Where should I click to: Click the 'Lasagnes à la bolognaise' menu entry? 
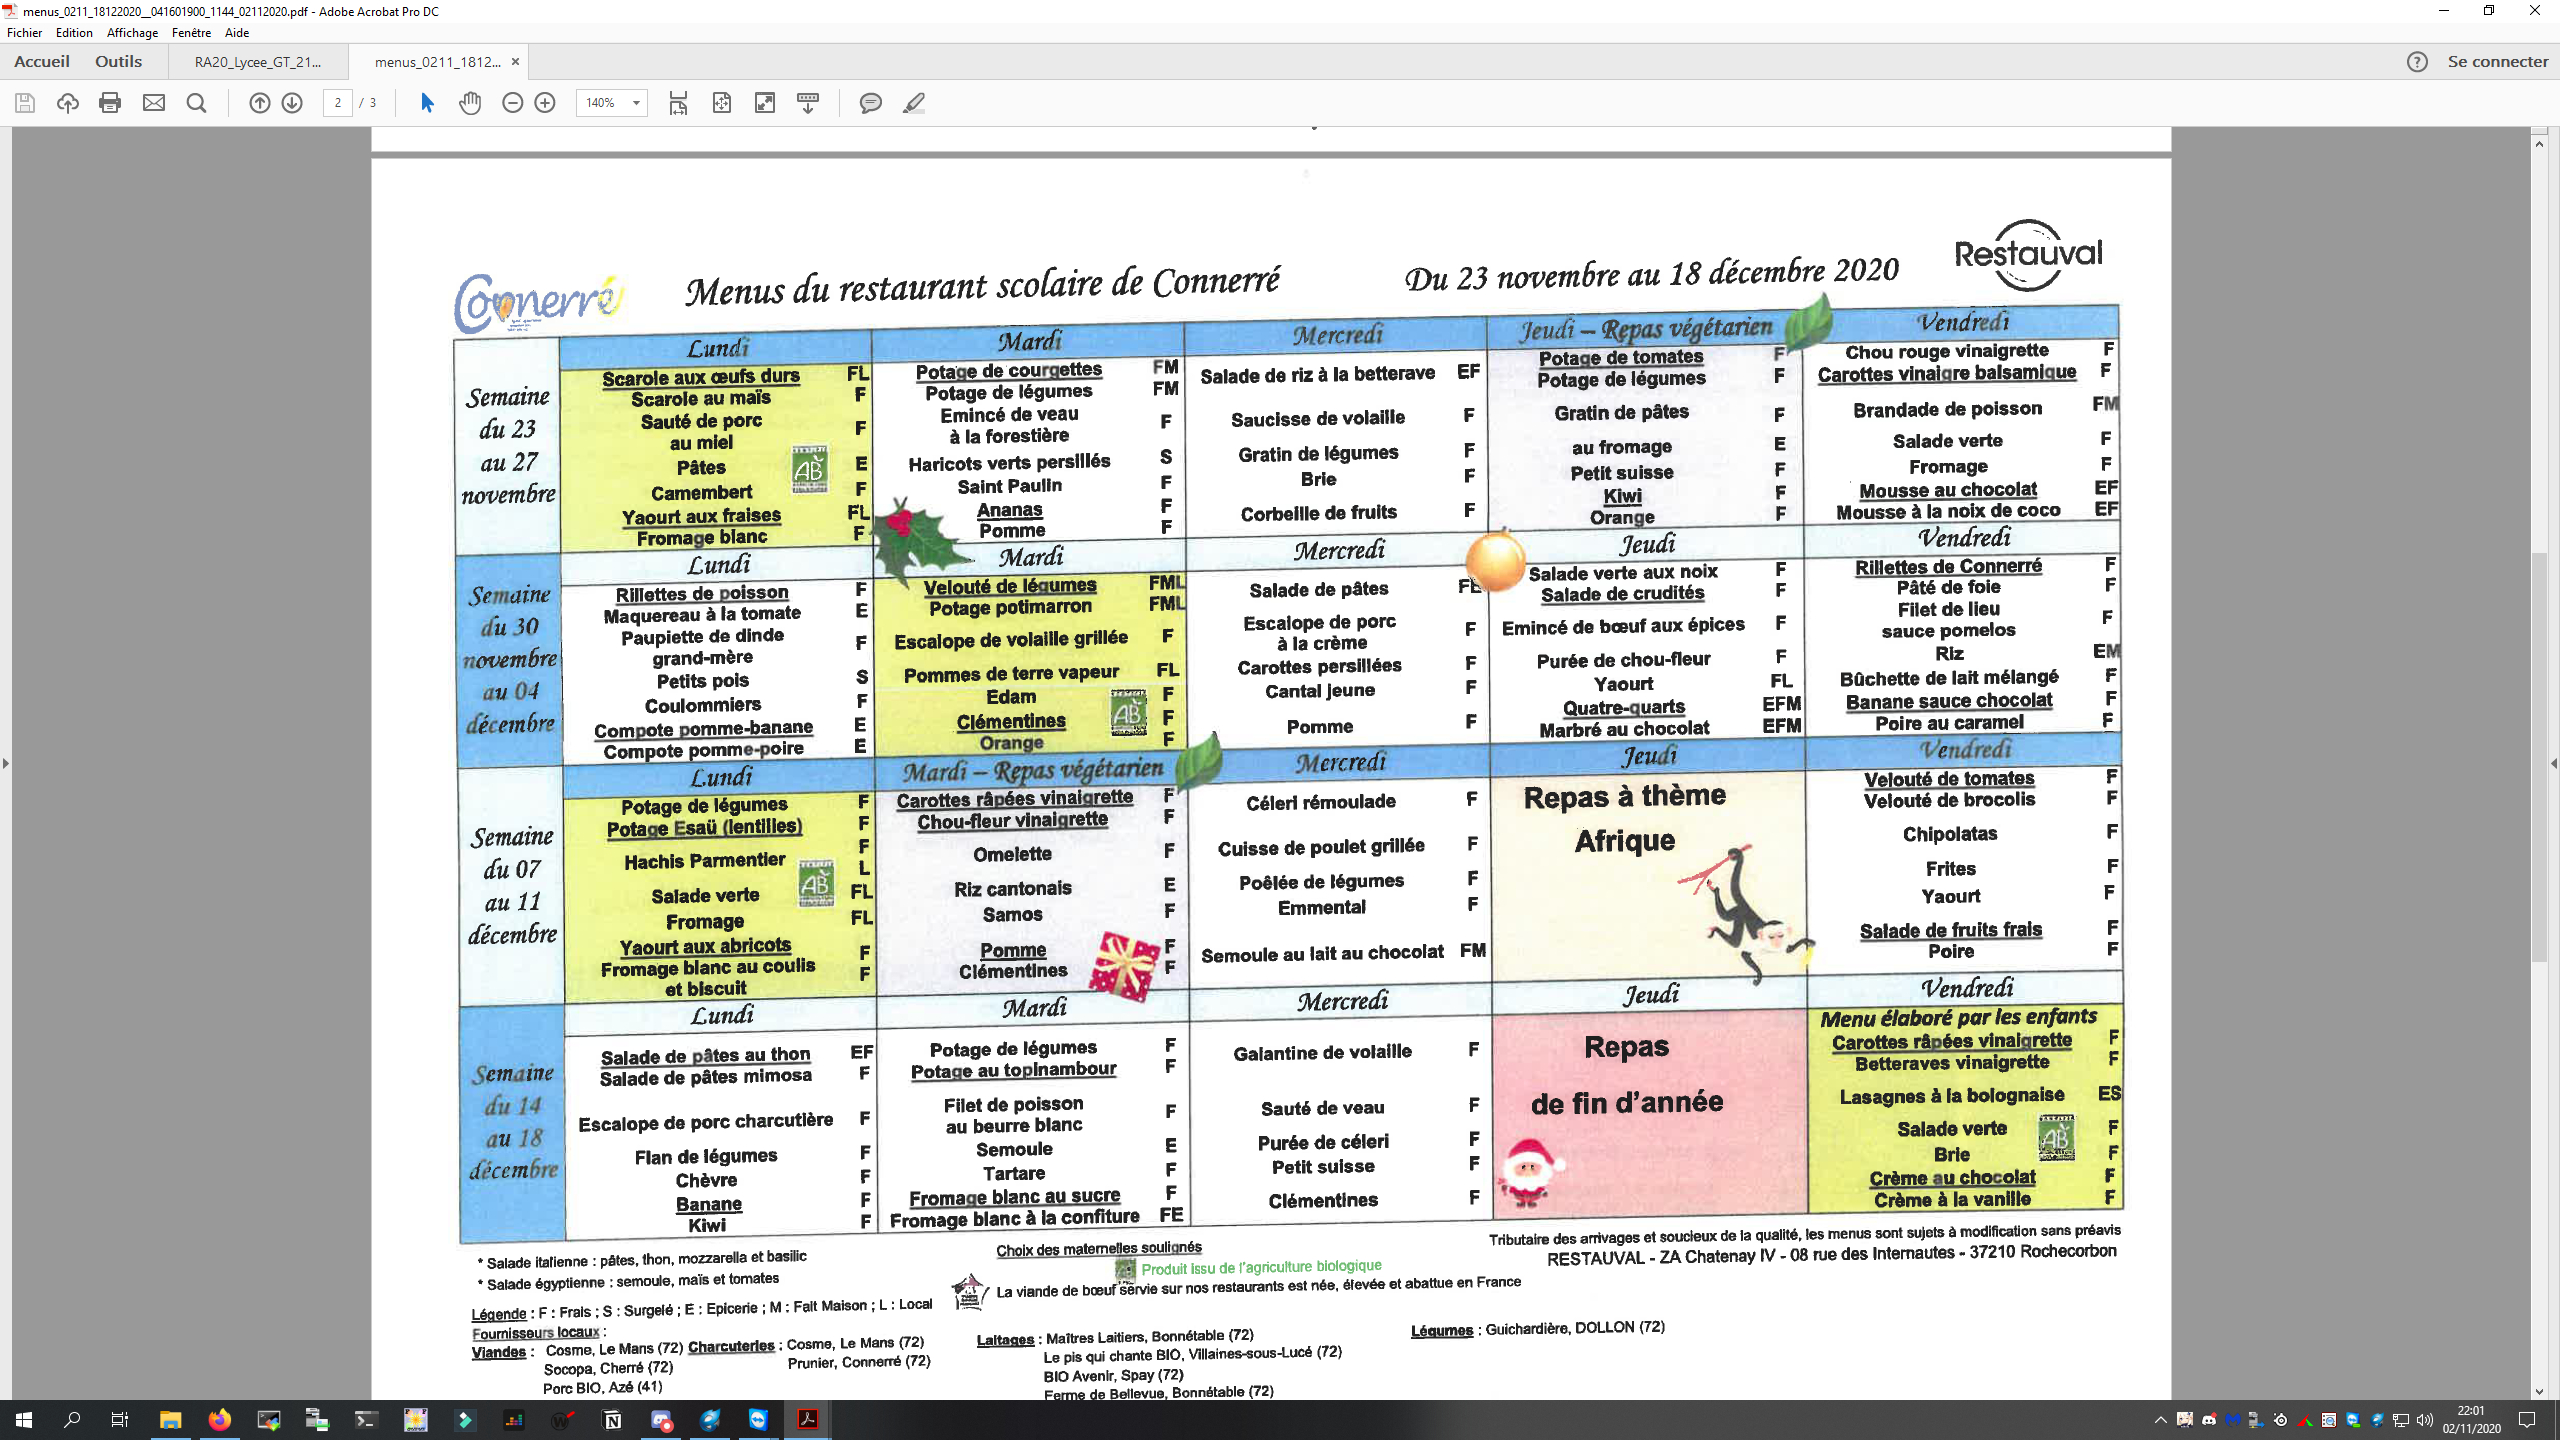click(1952, 1095)
